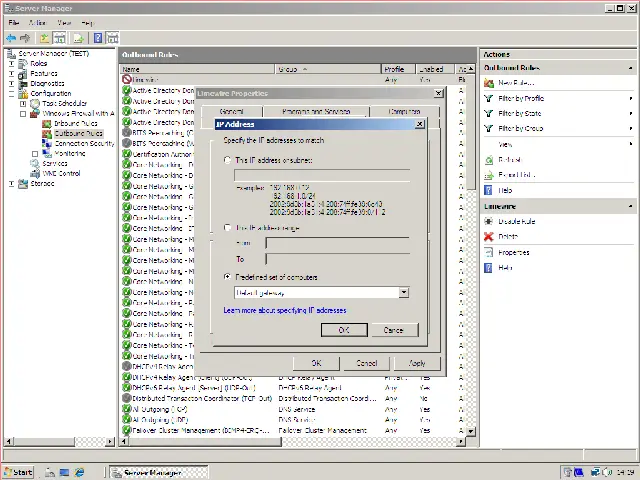Toggle the Show/Hide Console Tree toolbar icon

(60, 38)
